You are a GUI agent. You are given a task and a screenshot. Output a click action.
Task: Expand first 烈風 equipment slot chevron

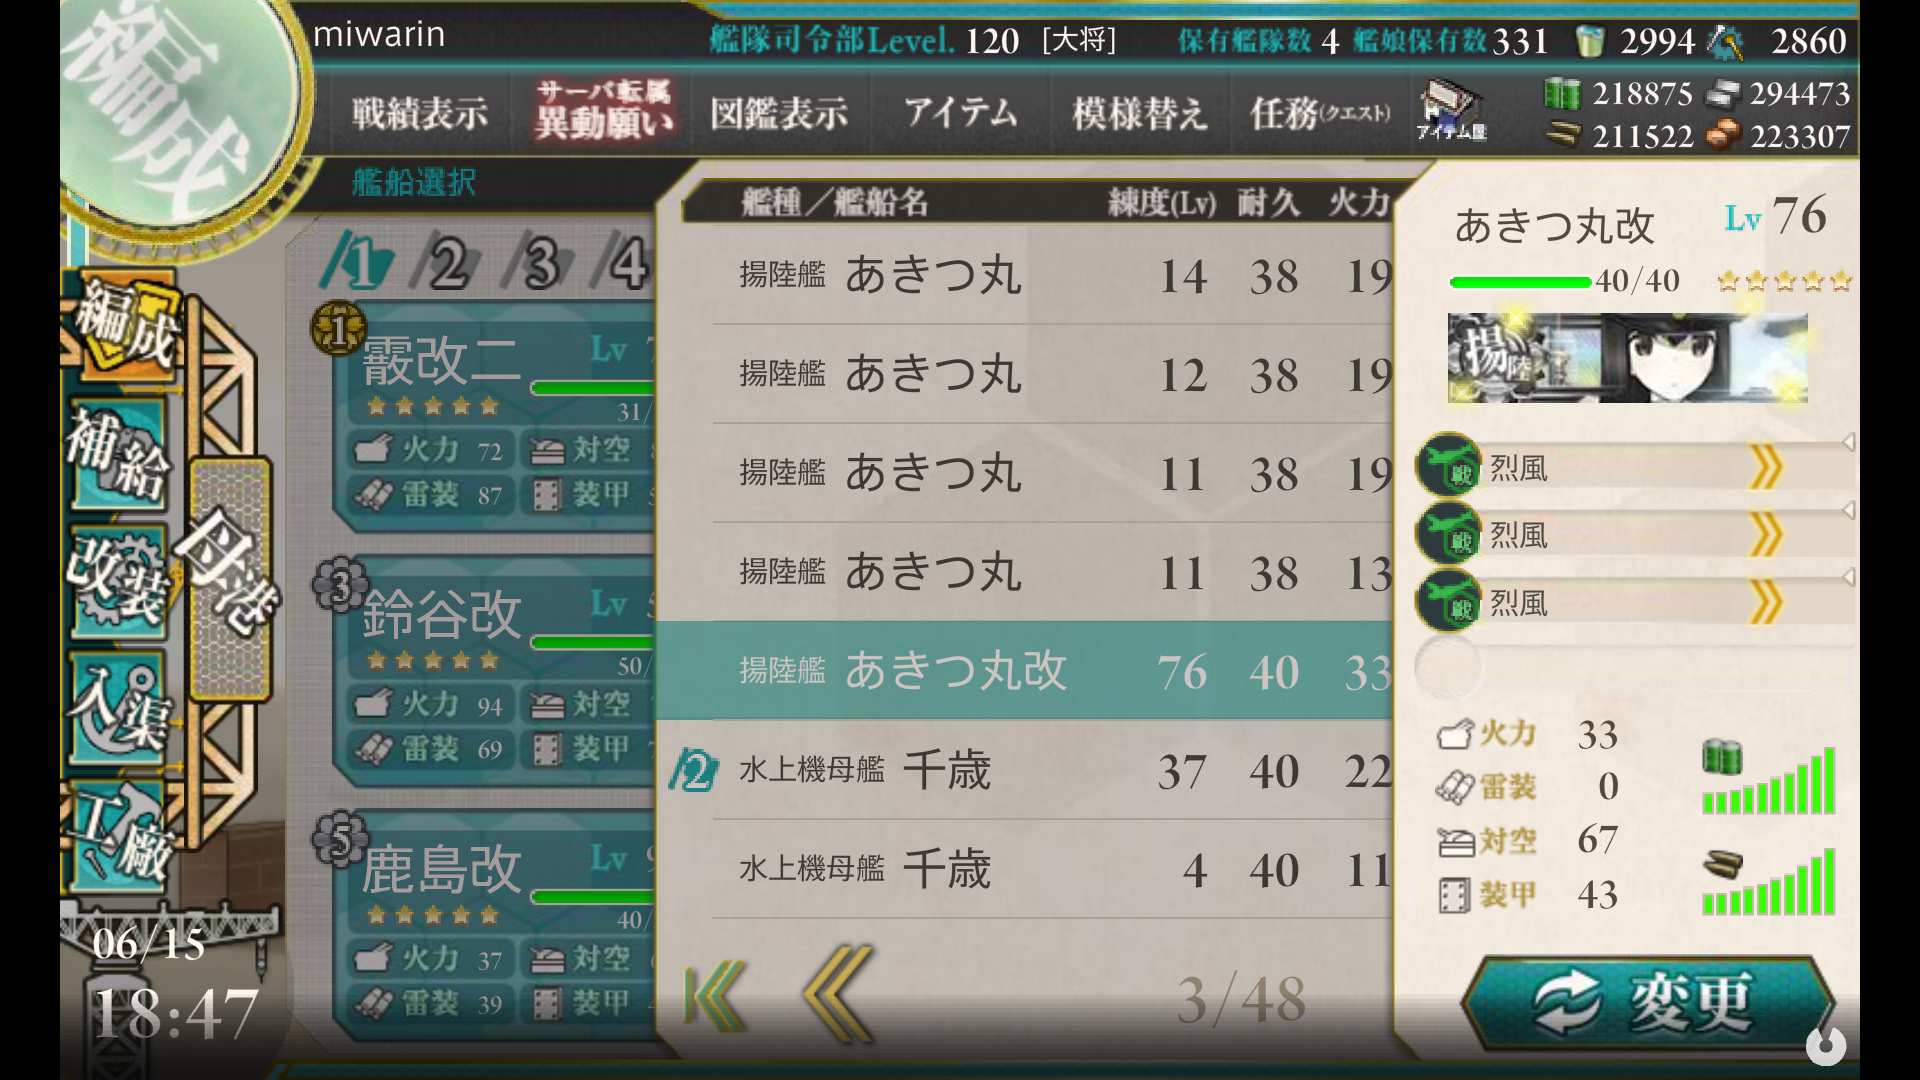[1766, 467]
